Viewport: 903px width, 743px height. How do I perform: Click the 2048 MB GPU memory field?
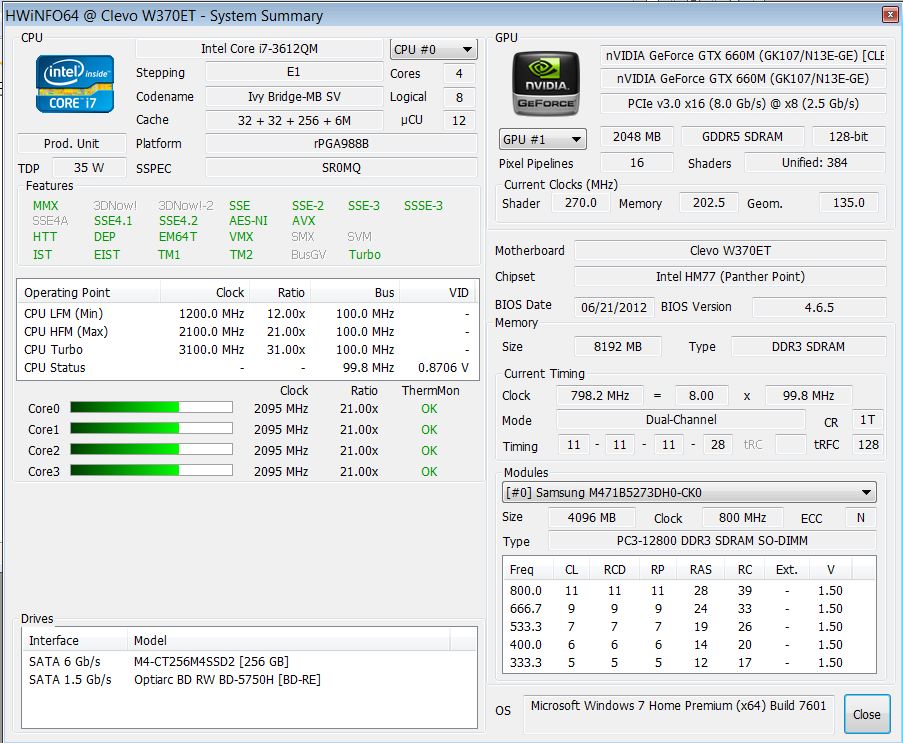636,137
